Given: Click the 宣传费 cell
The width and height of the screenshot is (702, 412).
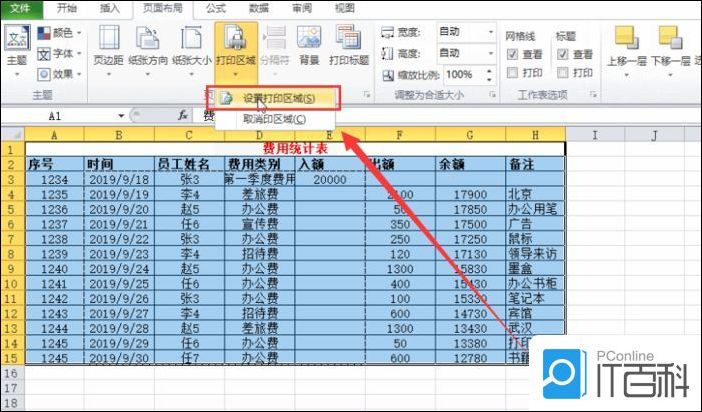Looking at the screenshot, I should tap(260, 224).
